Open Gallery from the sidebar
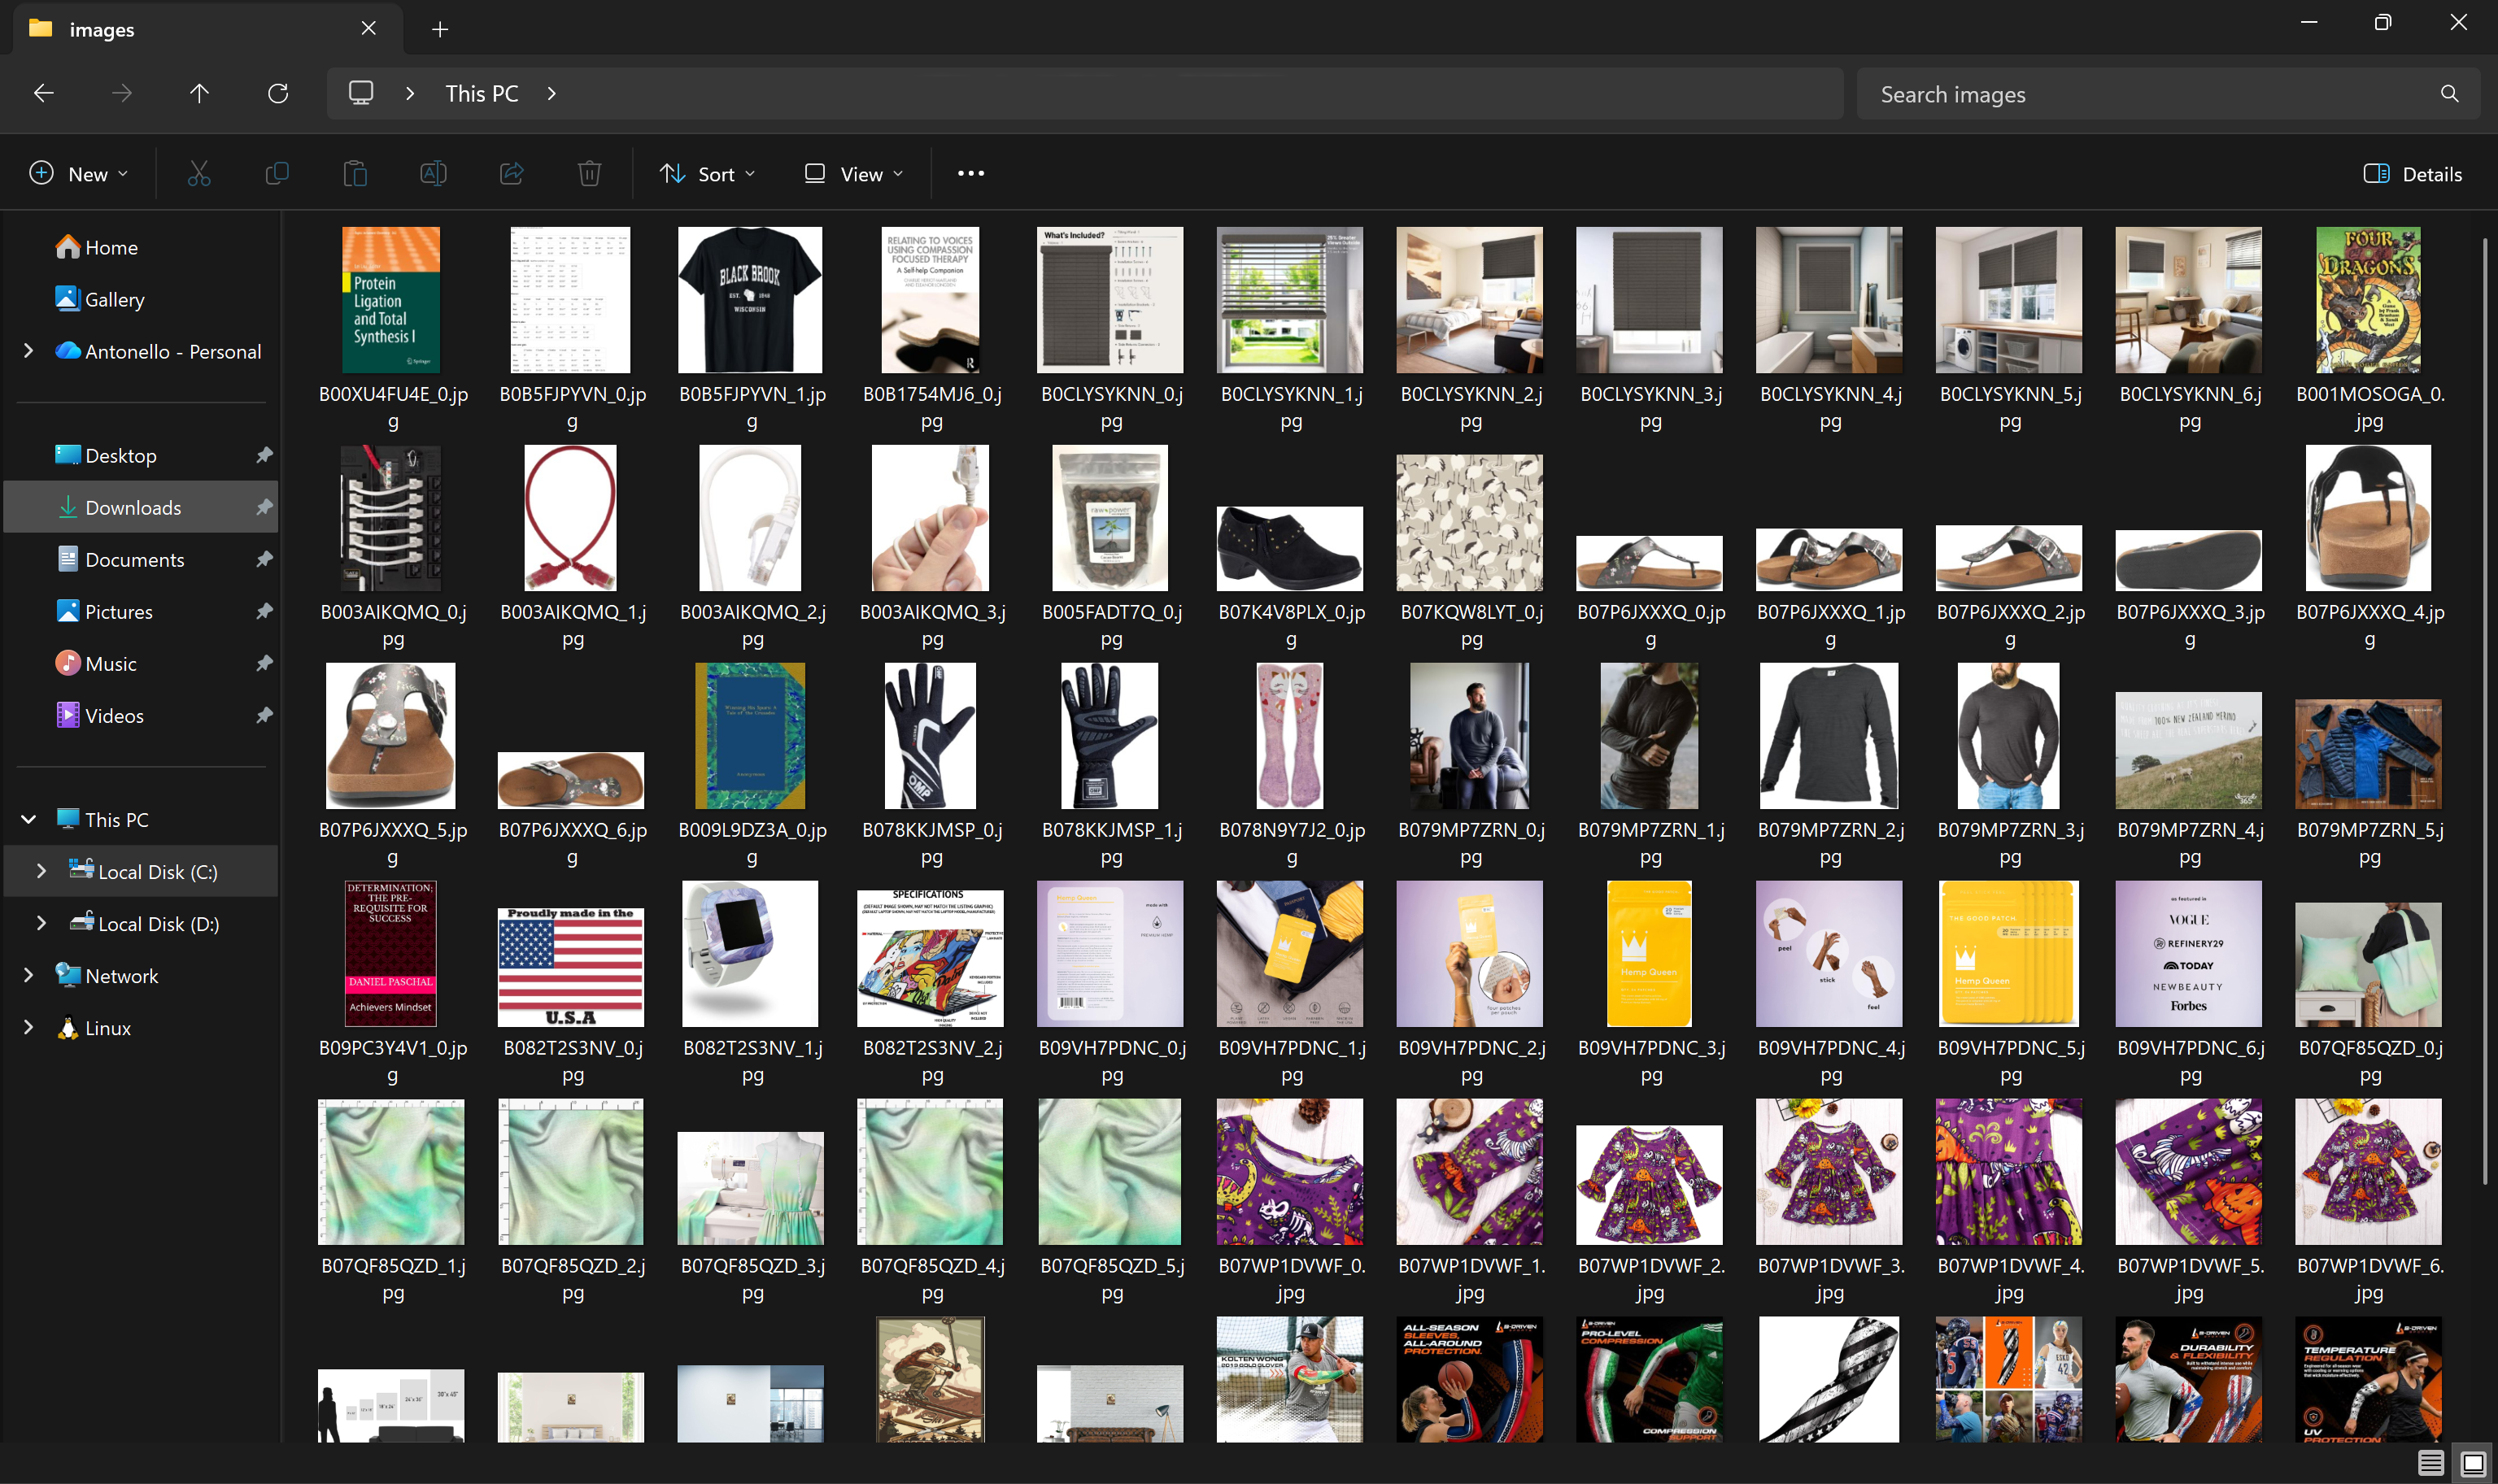Image resolution: width=2498 pixels, height=1484 pixels. [x=112, y=299]
